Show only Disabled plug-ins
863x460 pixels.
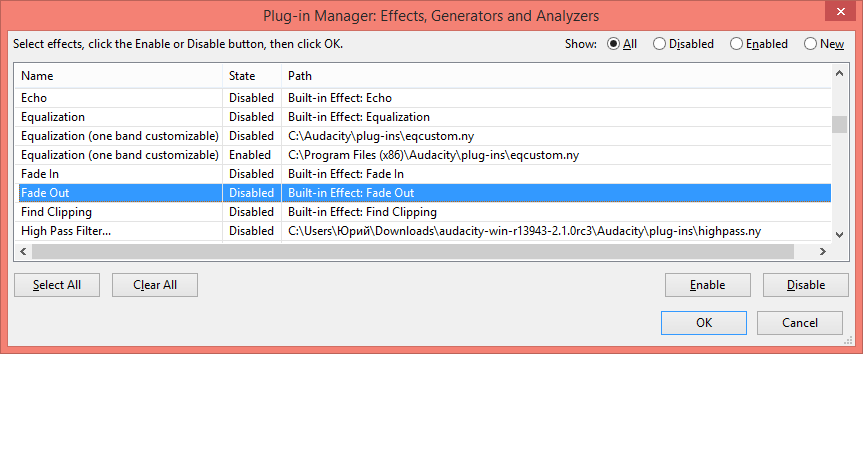659,44
